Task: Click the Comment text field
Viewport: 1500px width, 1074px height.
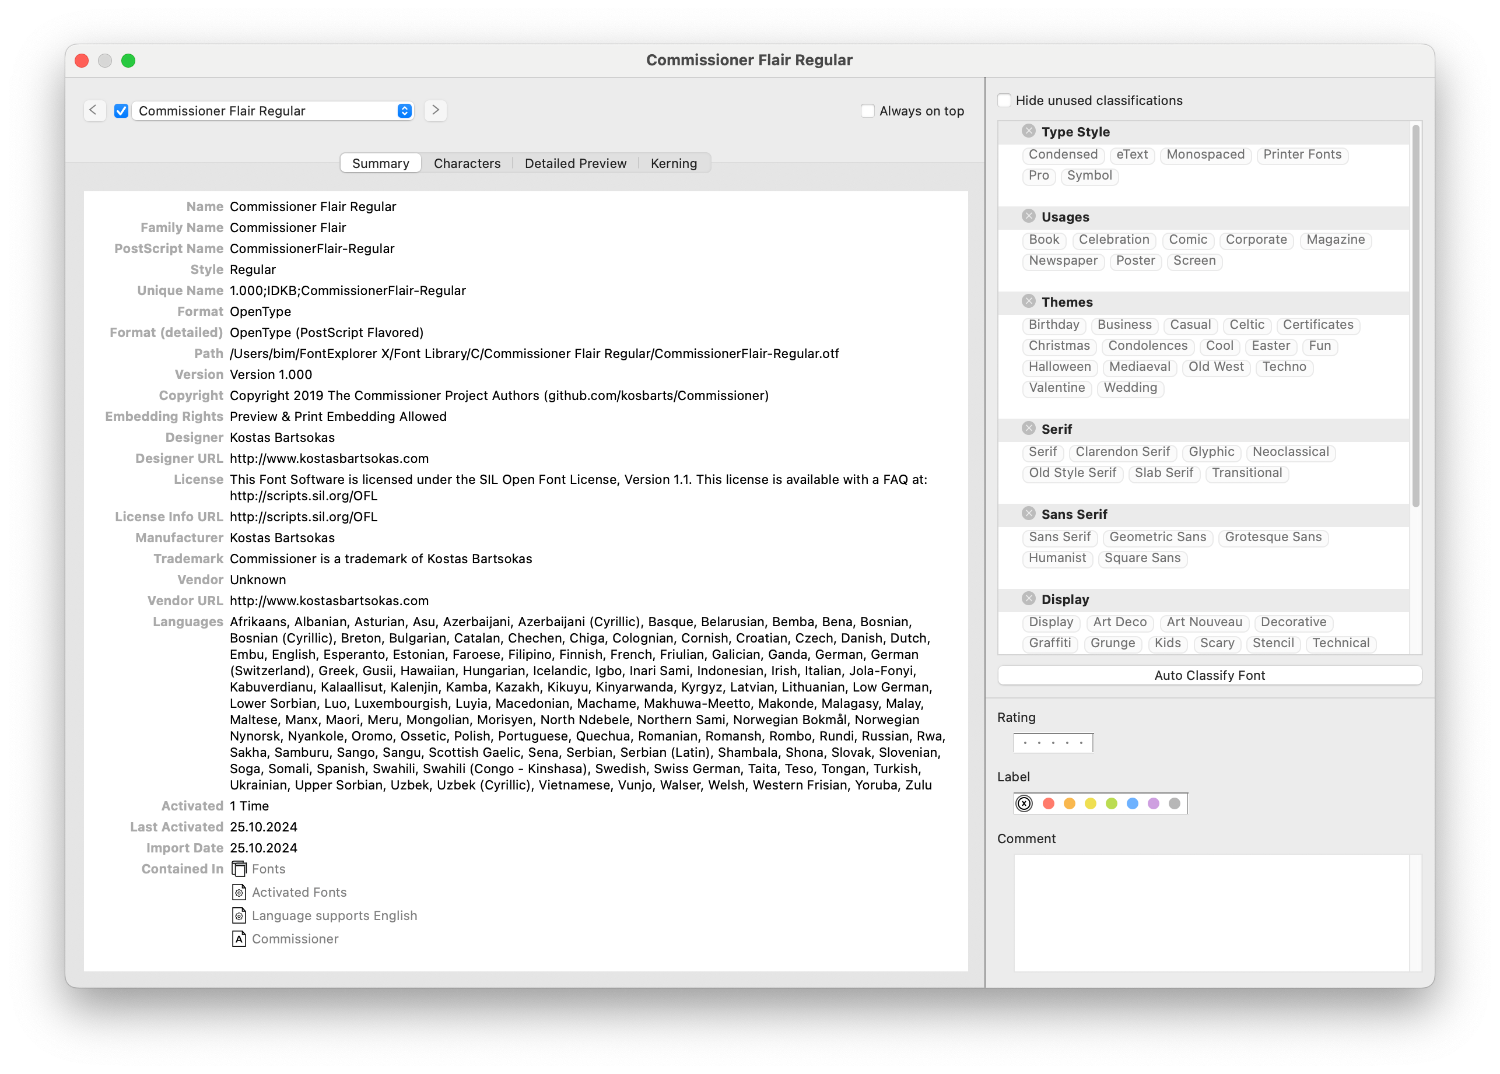Action: click(x=1212, y=912)
